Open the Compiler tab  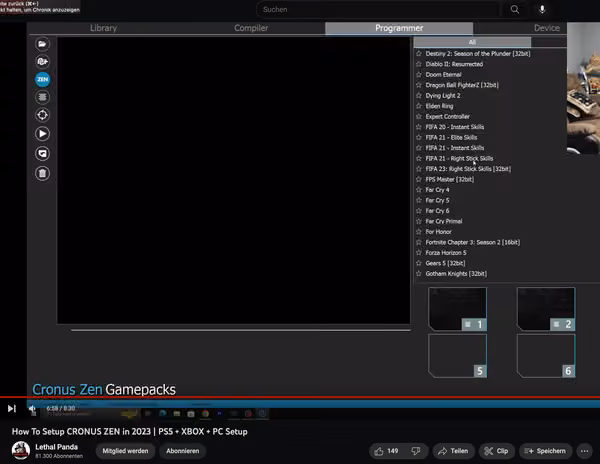click(x=251, y=28)
